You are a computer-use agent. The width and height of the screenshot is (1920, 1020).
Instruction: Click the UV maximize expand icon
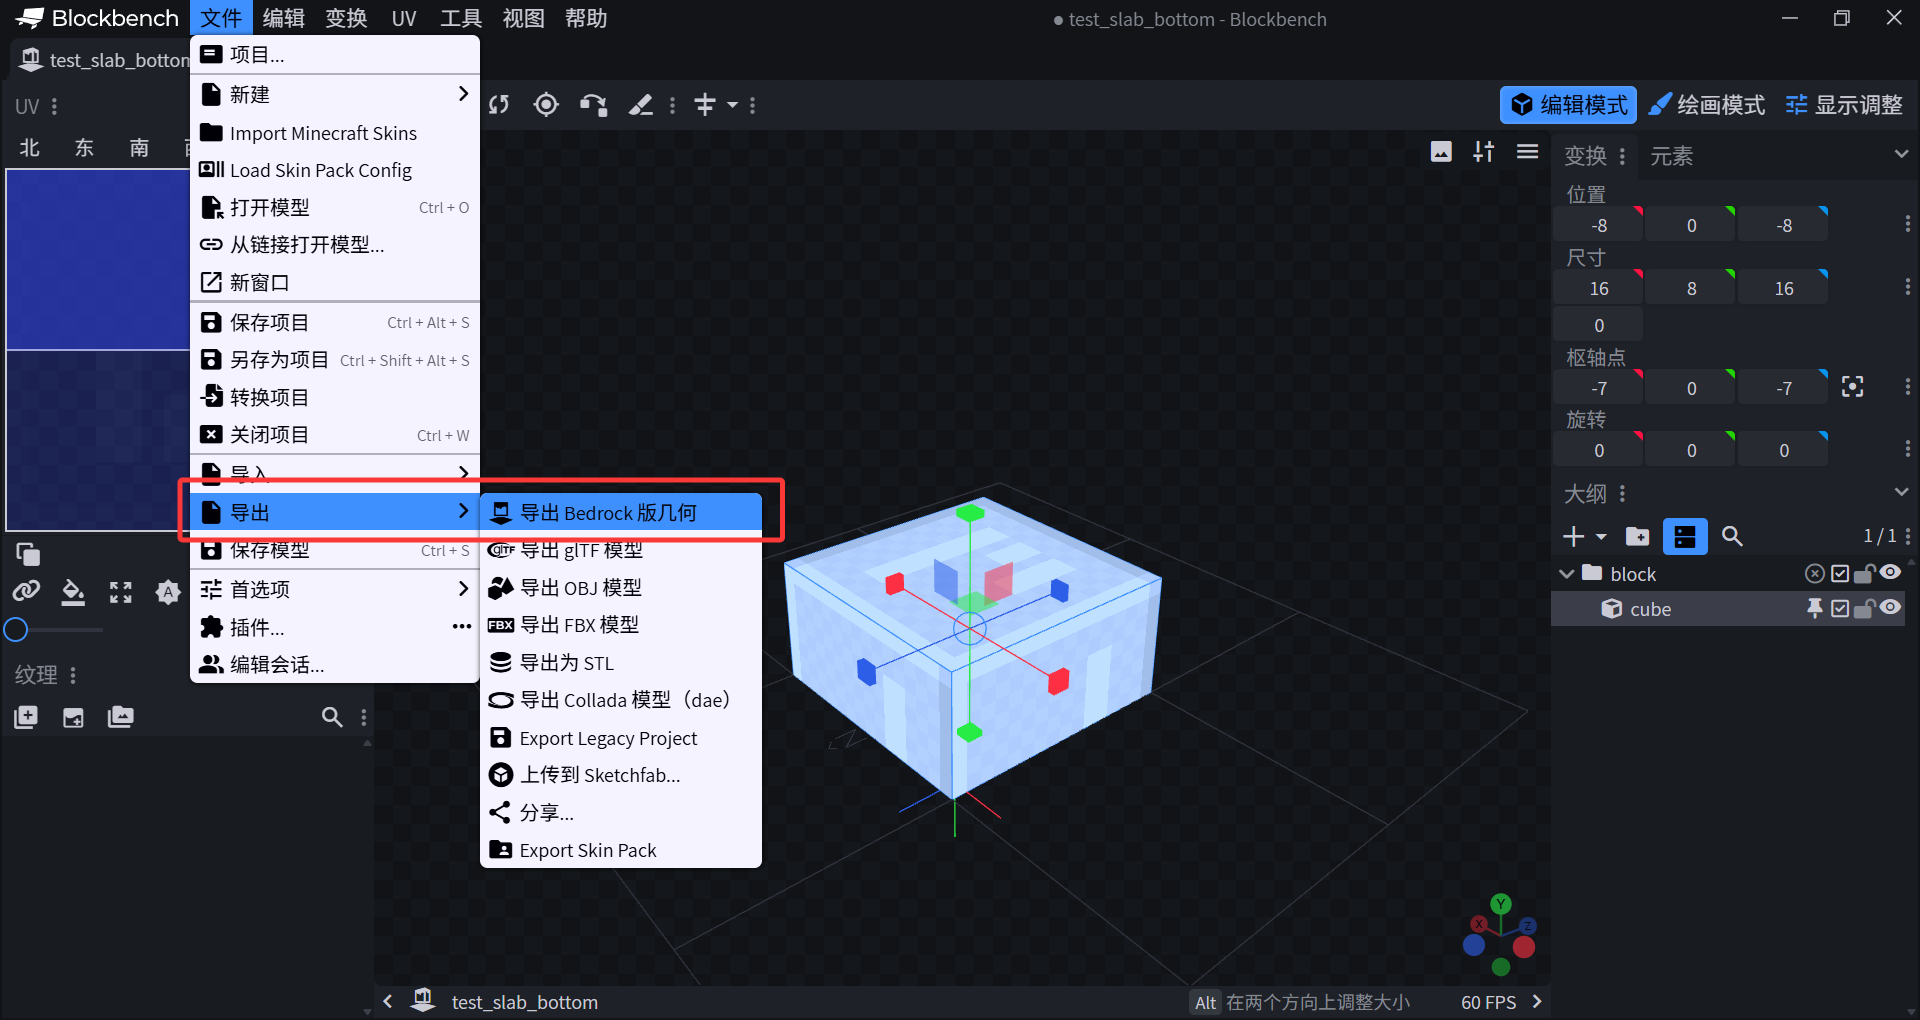click(121, 592)
